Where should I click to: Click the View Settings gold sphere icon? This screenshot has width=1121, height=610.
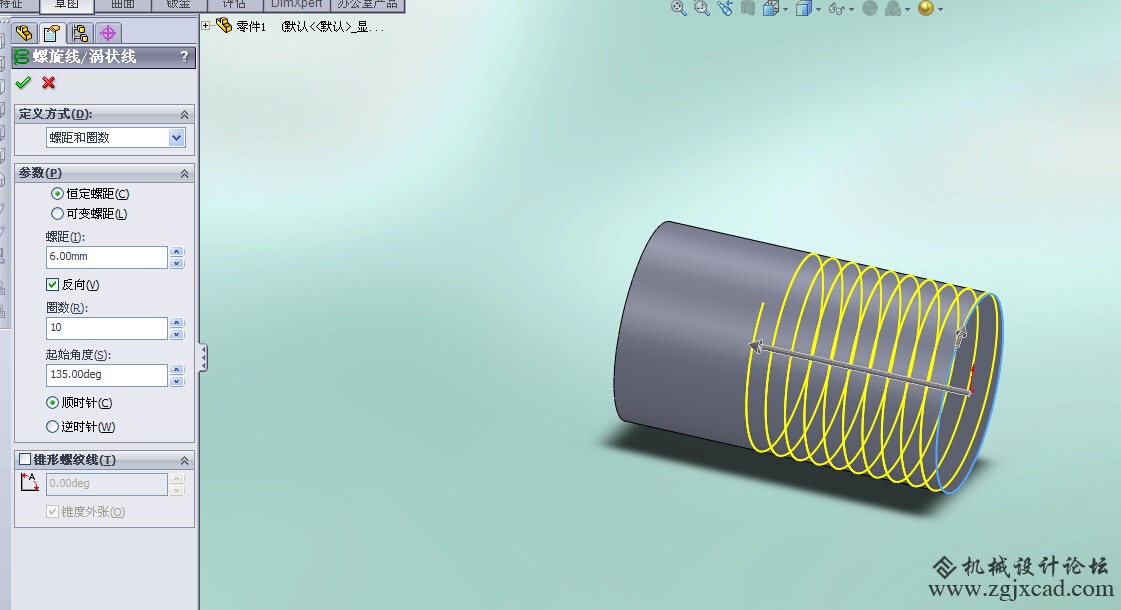coord(926,9)
